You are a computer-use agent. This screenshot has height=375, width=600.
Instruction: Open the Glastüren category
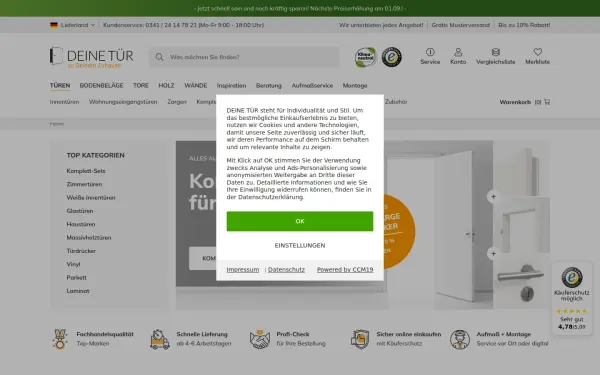click(x=80, y=211)
